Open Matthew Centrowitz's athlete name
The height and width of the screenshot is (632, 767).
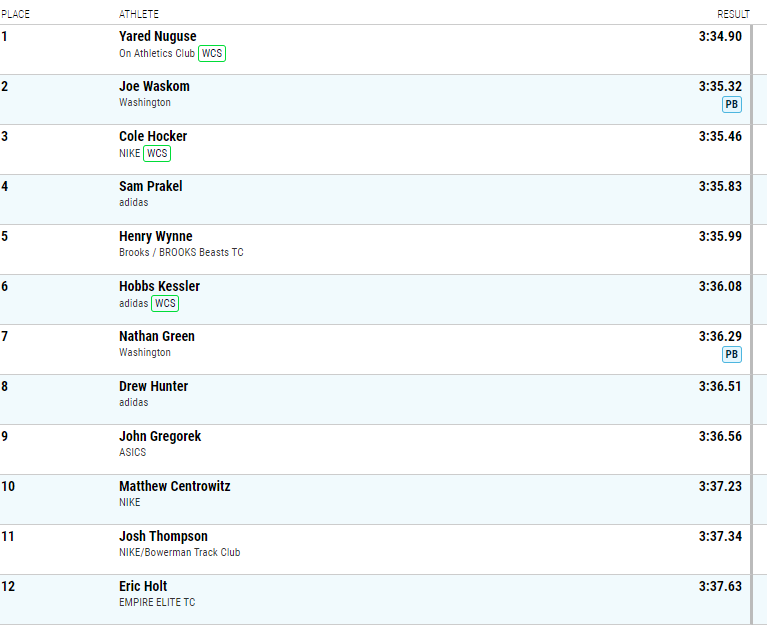click(175, 486)
